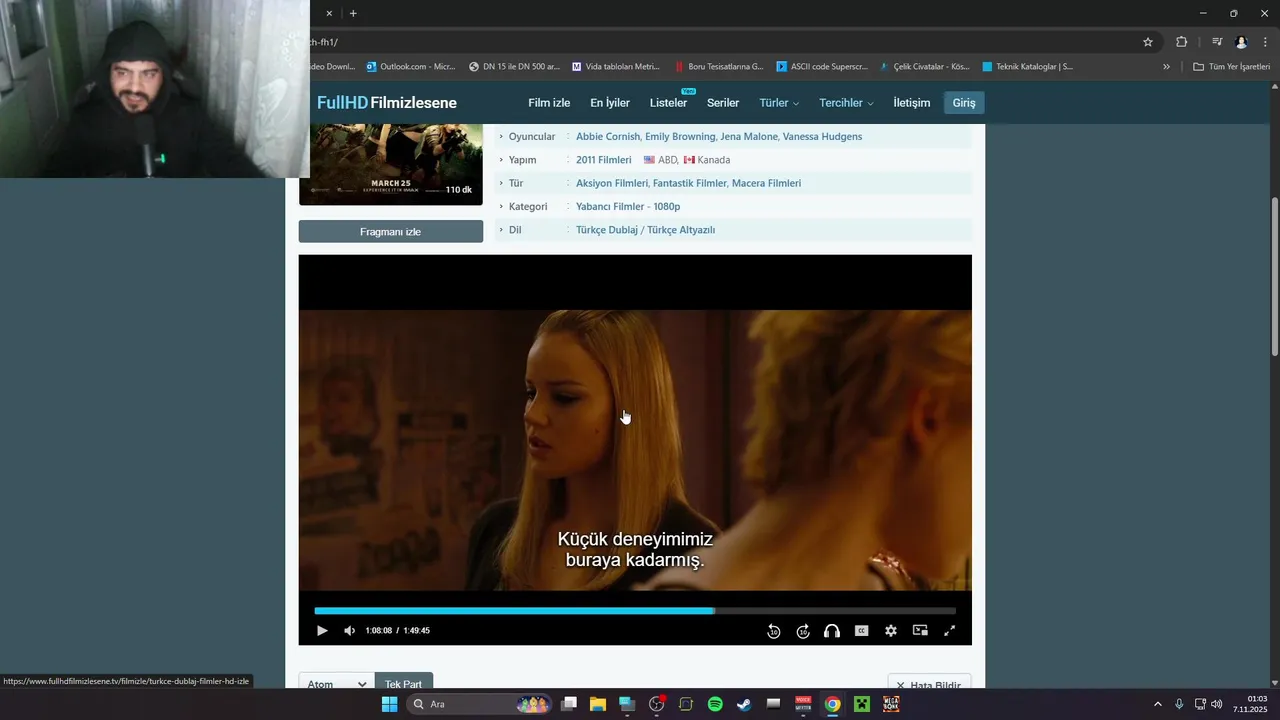Open File Explorer from taskbar
This screenshot has width=1280, height=720.
pos(598,704)
